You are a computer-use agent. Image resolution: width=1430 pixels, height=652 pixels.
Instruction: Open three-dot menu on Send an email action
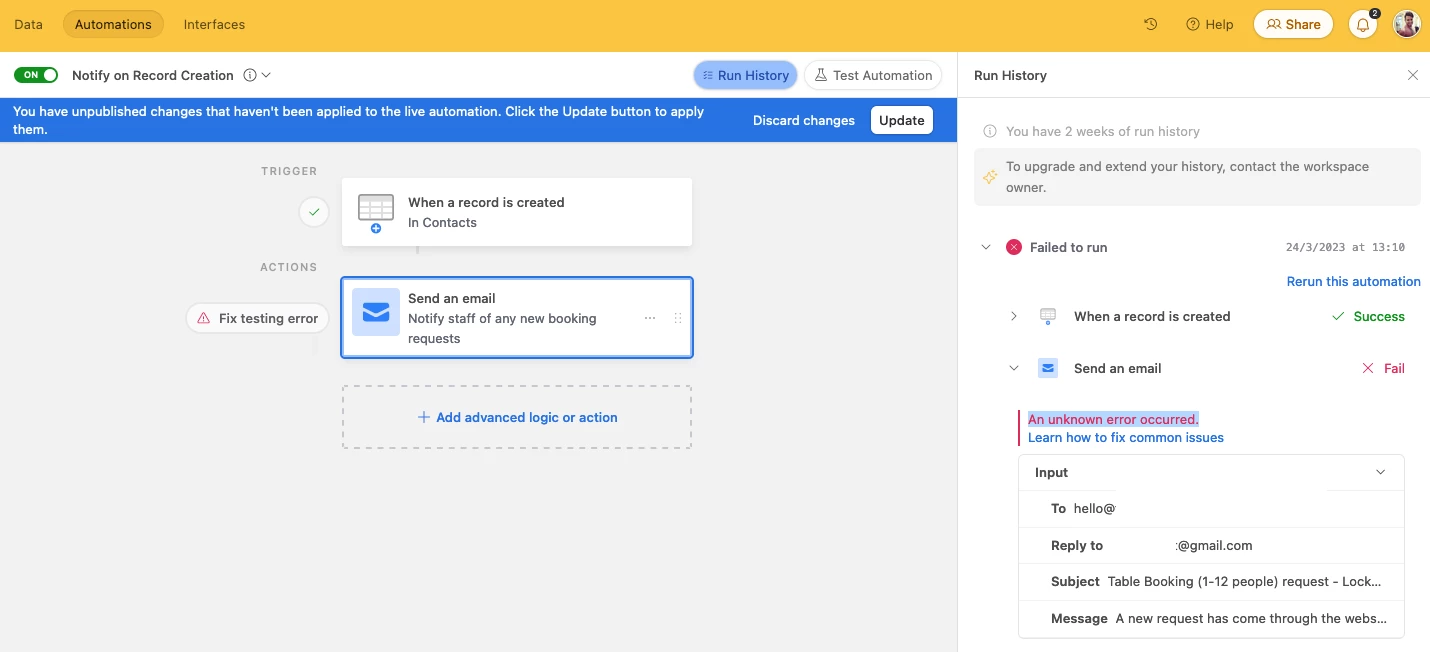pyautogui.click(x=650, y=318)
